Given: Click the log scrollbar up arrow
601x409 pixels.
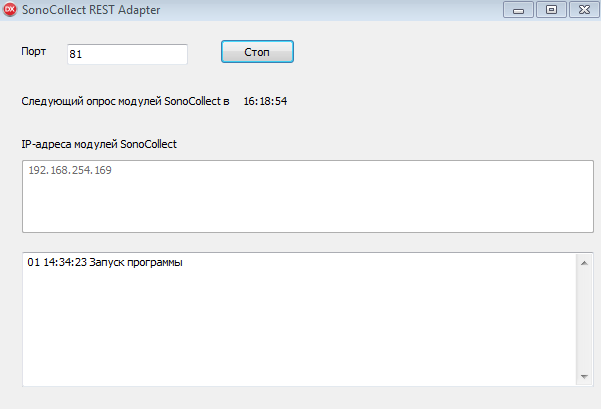Looking at the screenshot, I should (584, 263).
